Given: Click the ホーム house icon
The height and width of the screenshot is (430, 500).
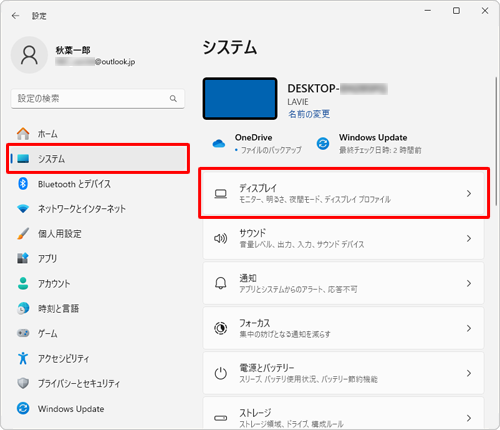Looking at the screenshot, I should tap(23, 134).
